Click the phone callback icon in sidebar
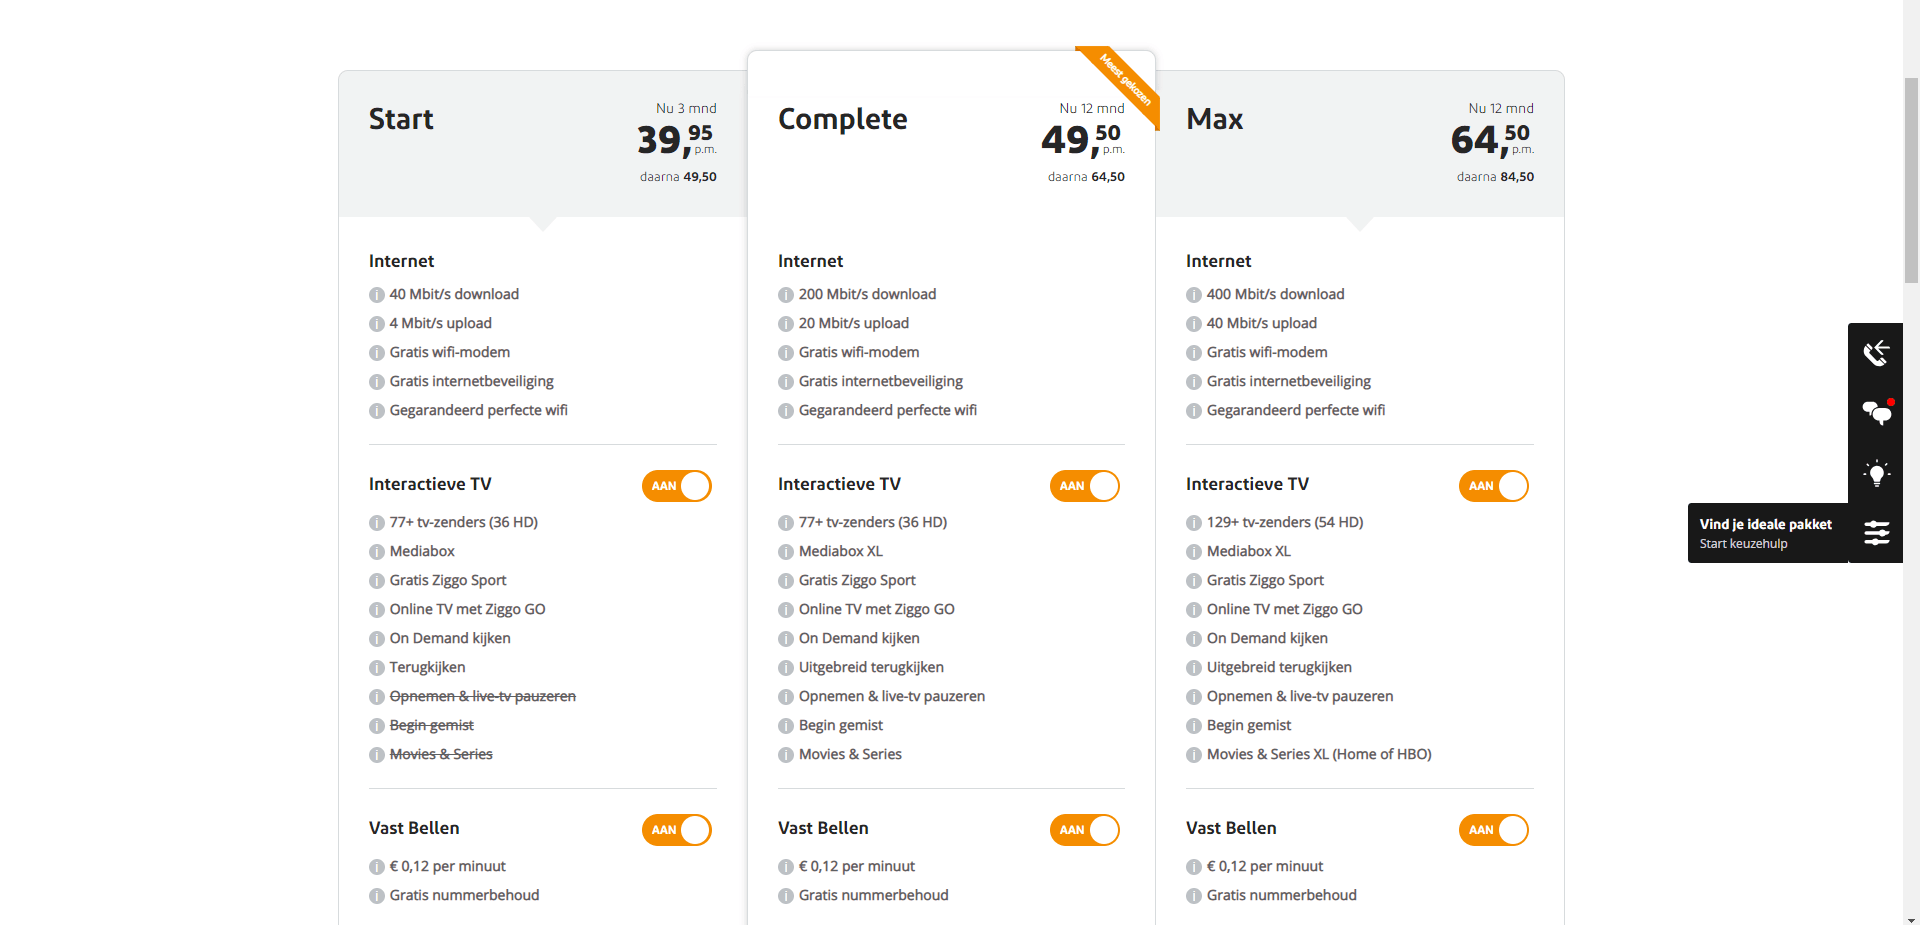Screen dimensions: 1920x925 [1875, 353]
